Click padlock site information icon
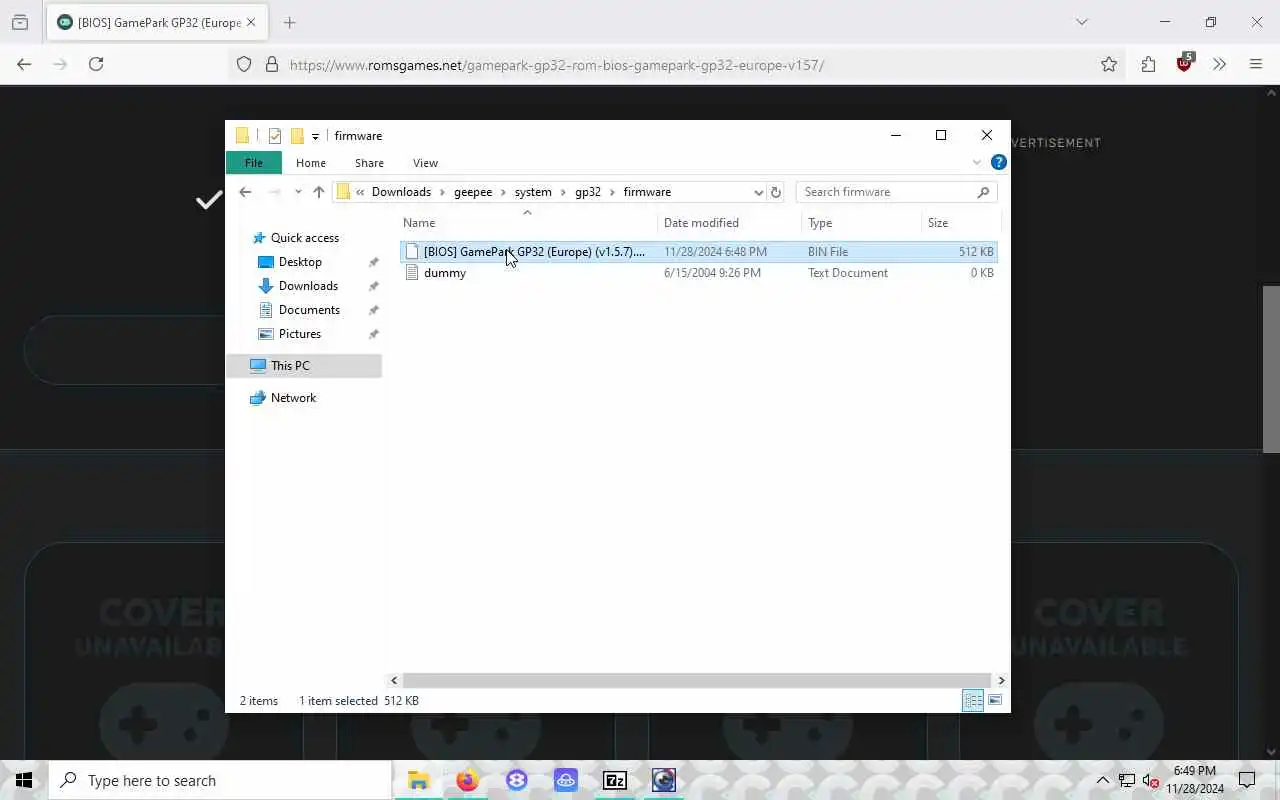This screenshot has width=1280, height=800. (x=271, y=64)
